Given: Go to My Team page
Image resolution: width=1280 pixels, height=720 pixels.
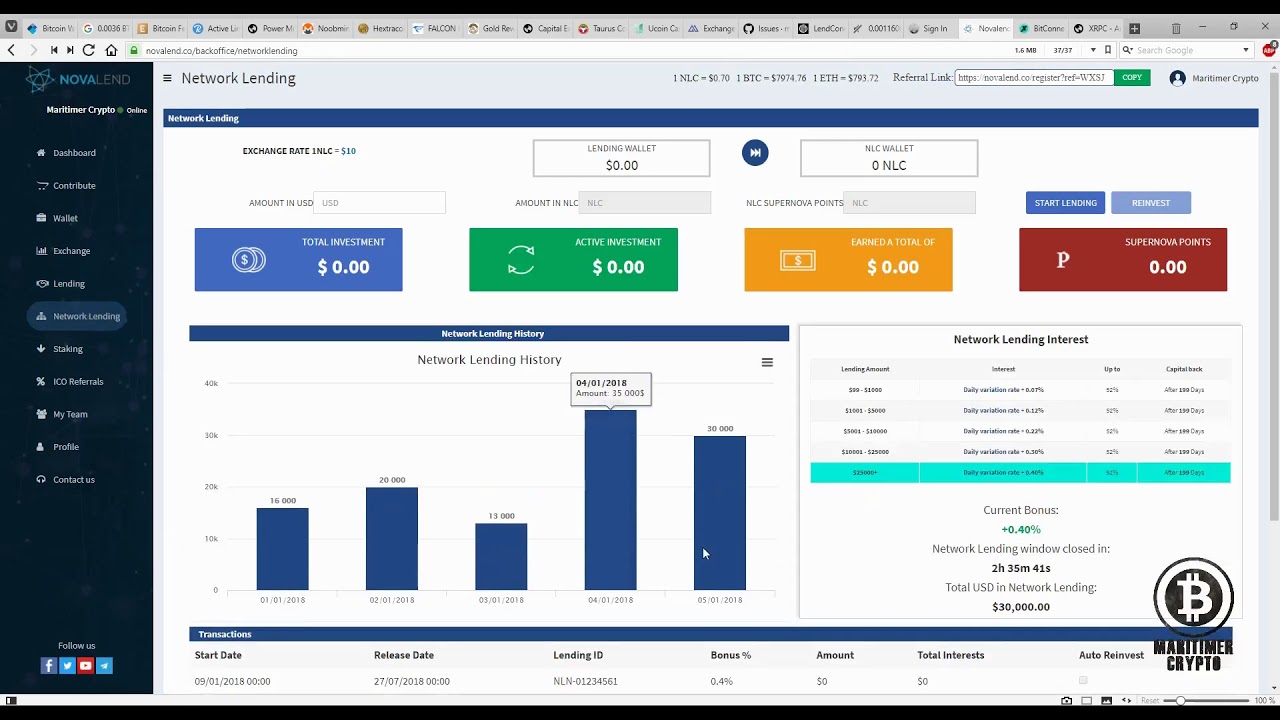Looking at the screenshot, I should [62, 414].
